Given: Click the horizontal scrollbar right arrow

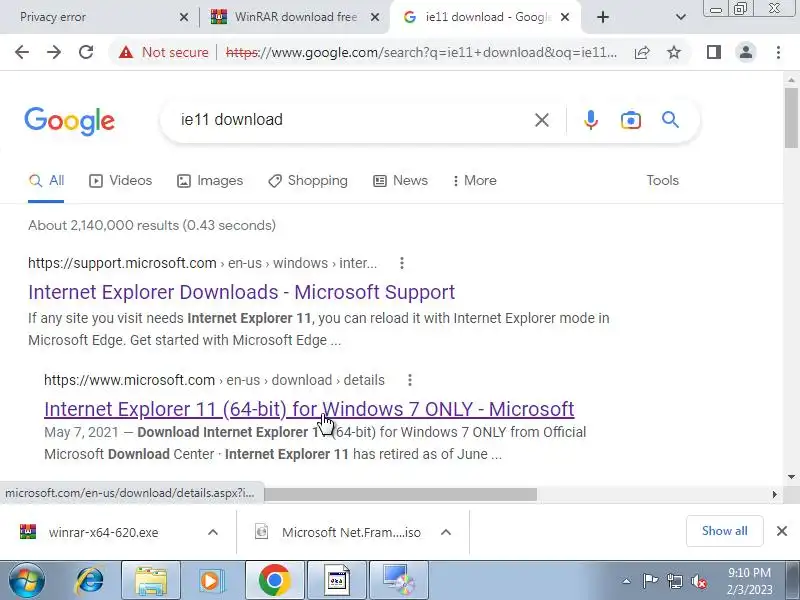Looking at the screenshot, I should point(774,494).
